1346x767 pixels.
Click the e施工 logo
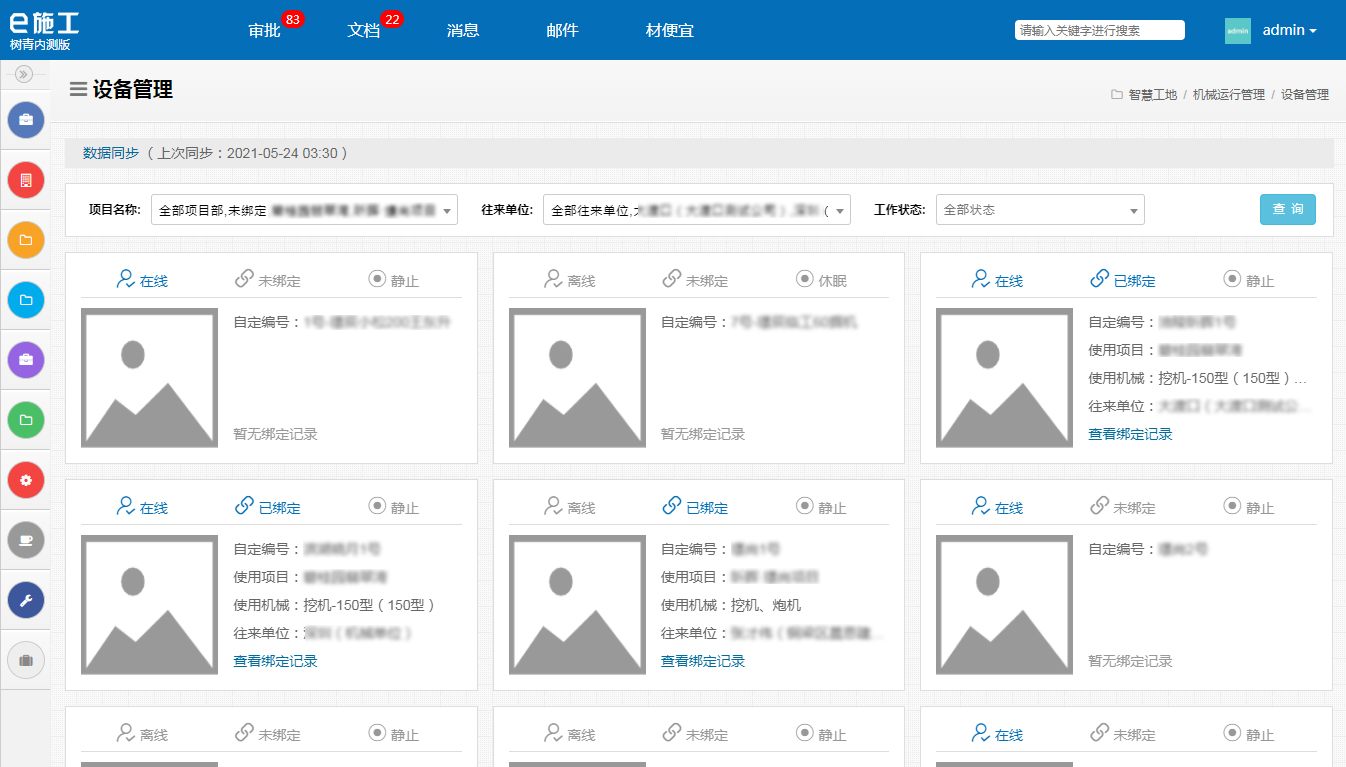(43, 22)
